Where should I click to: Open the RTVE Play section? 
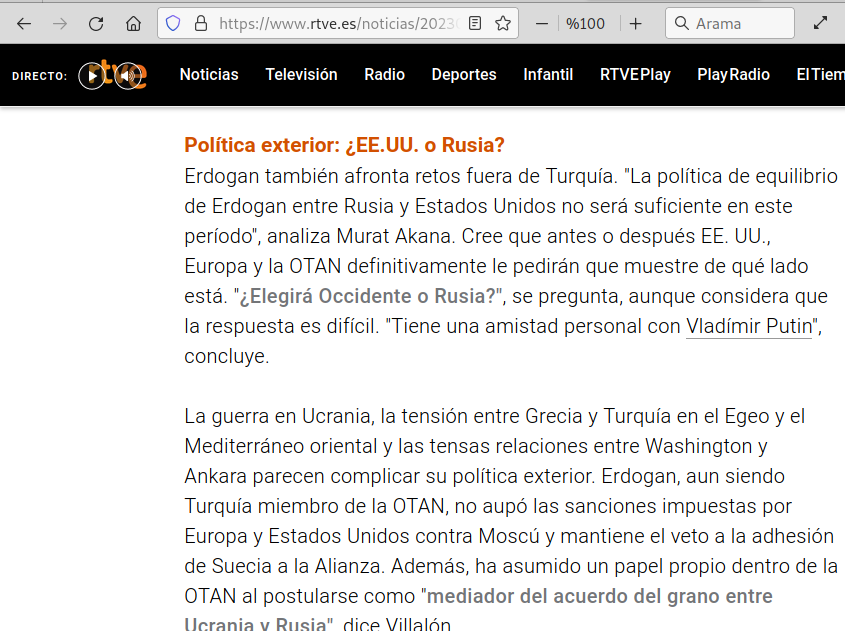[x=635, y=74]
